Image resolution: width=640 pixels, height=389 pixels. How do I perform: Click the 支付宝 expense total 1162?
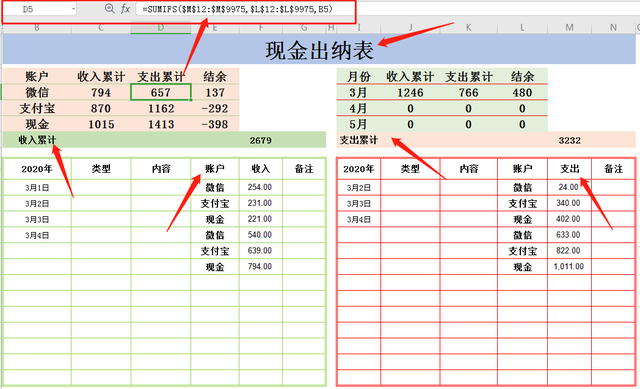coord(161,109)
